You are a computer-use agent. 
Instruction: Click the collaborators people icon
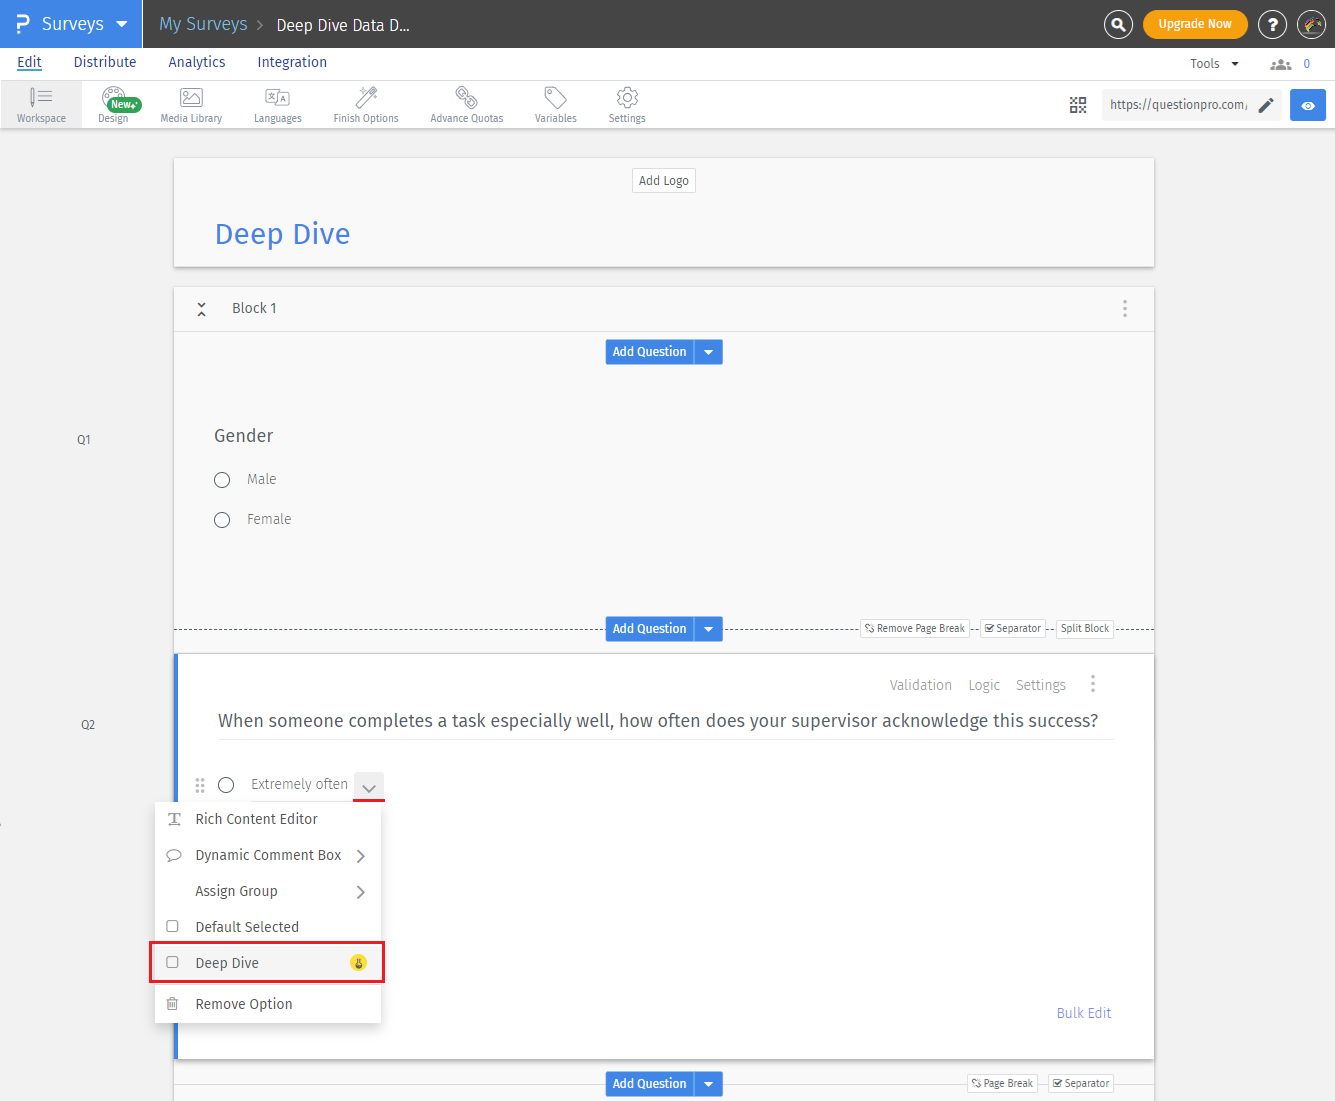point(1280,64)
